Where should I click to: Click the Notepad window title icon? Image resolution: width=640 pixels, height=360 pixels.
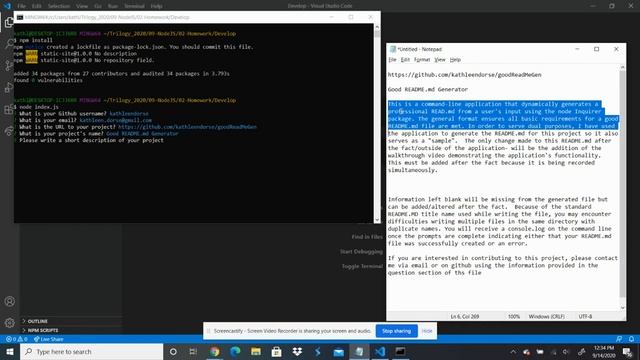(393, 49)
